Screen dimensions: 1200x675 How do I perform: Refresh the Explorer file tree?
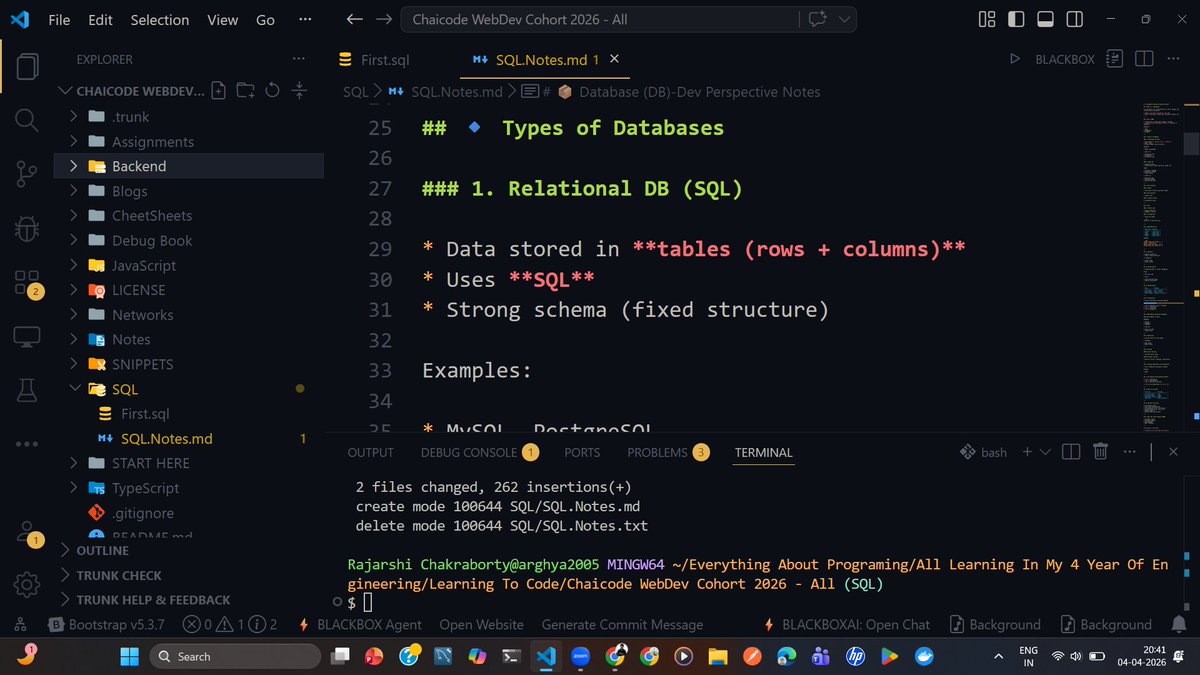(272, 90)
